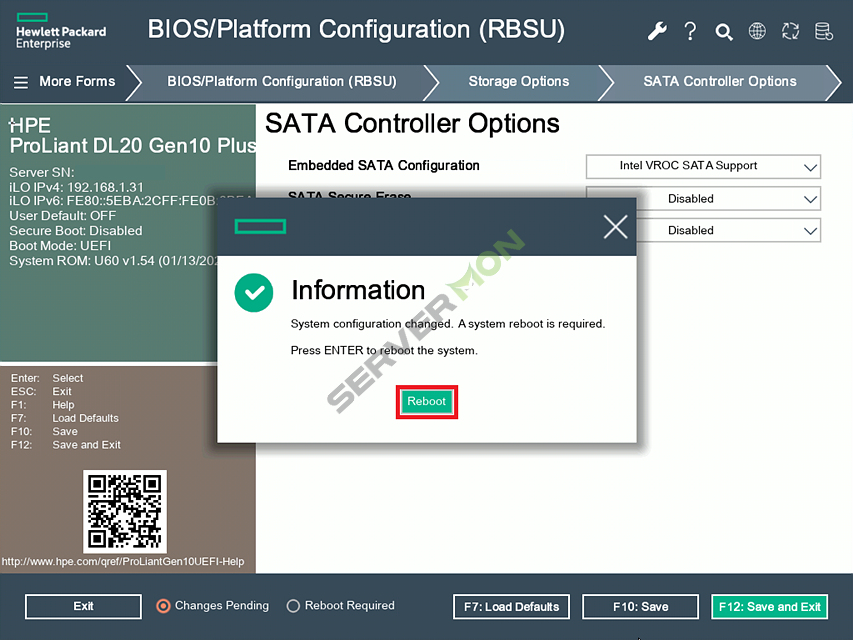Click the SATA Controller Options page heading
The height and width of the screenshot is (640, 853).
pos(412,124)
